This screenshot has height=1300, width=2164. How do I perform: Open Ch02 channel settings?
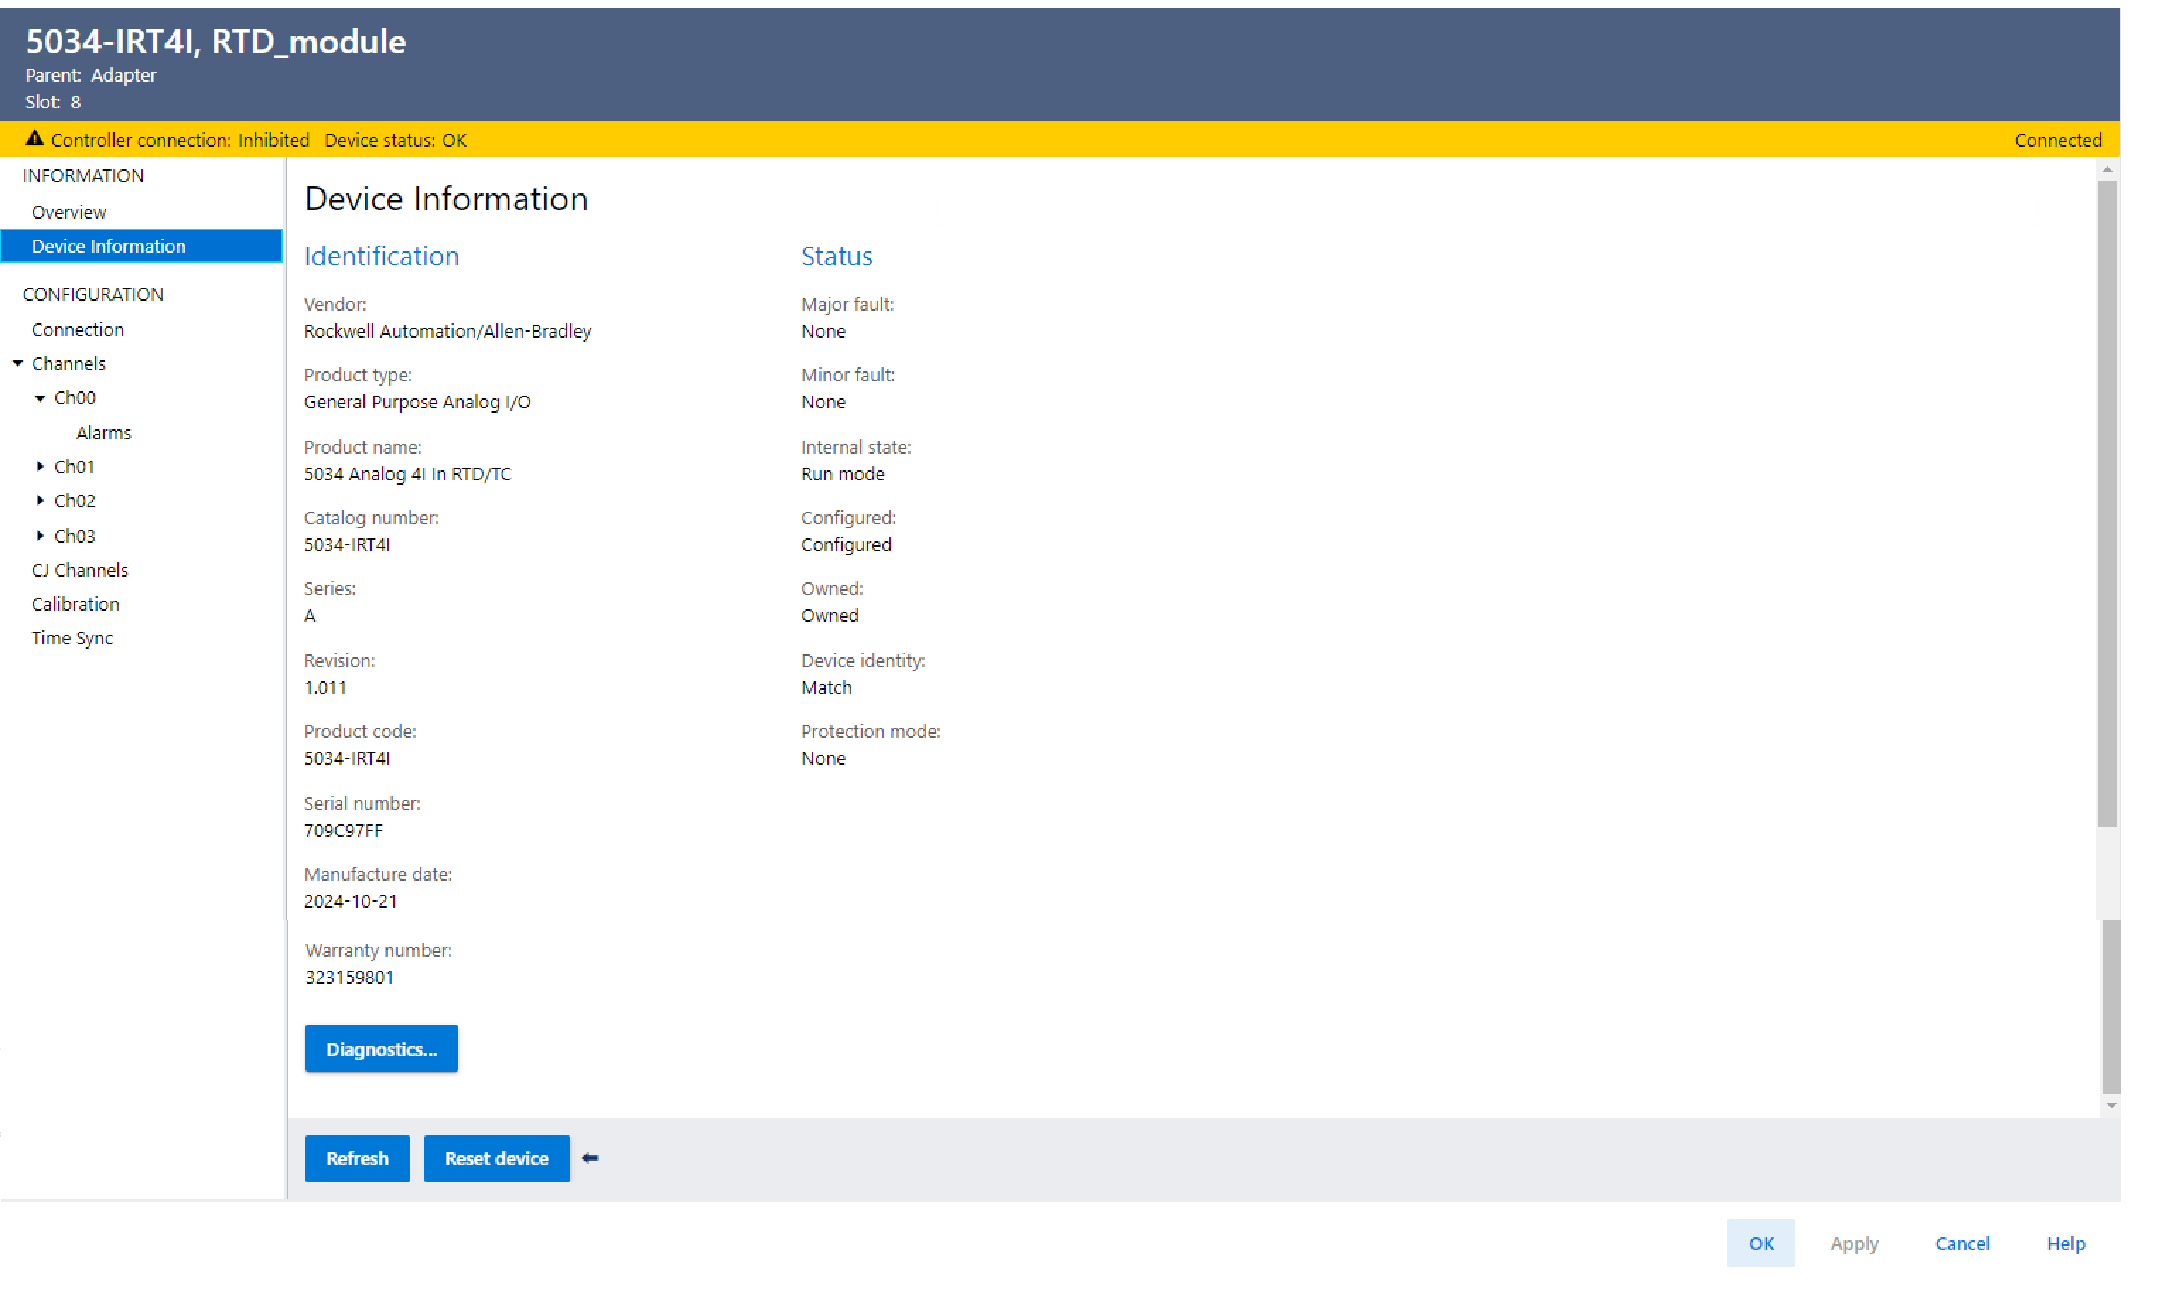coord(75,500)
